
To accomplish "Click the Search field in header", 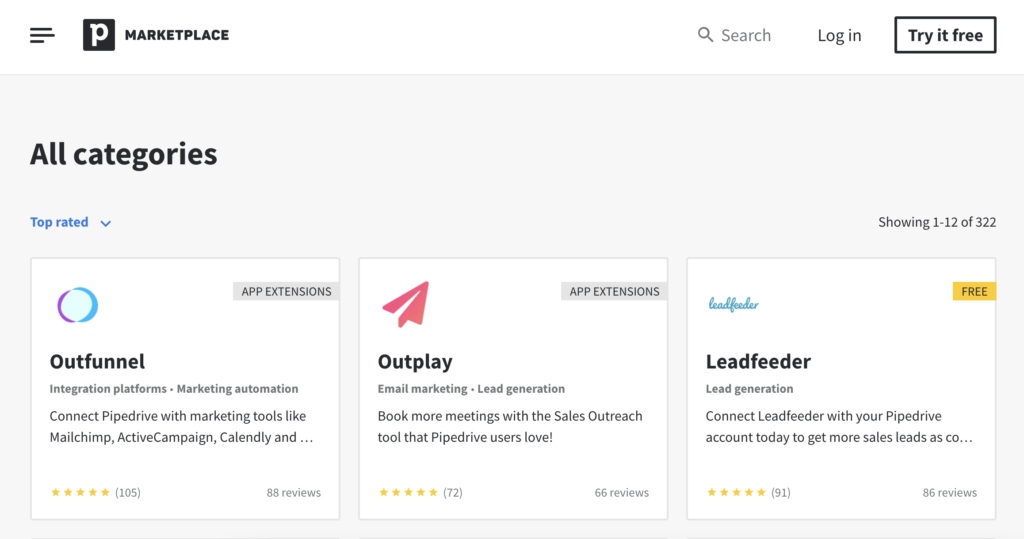I will tap(734, 35).
